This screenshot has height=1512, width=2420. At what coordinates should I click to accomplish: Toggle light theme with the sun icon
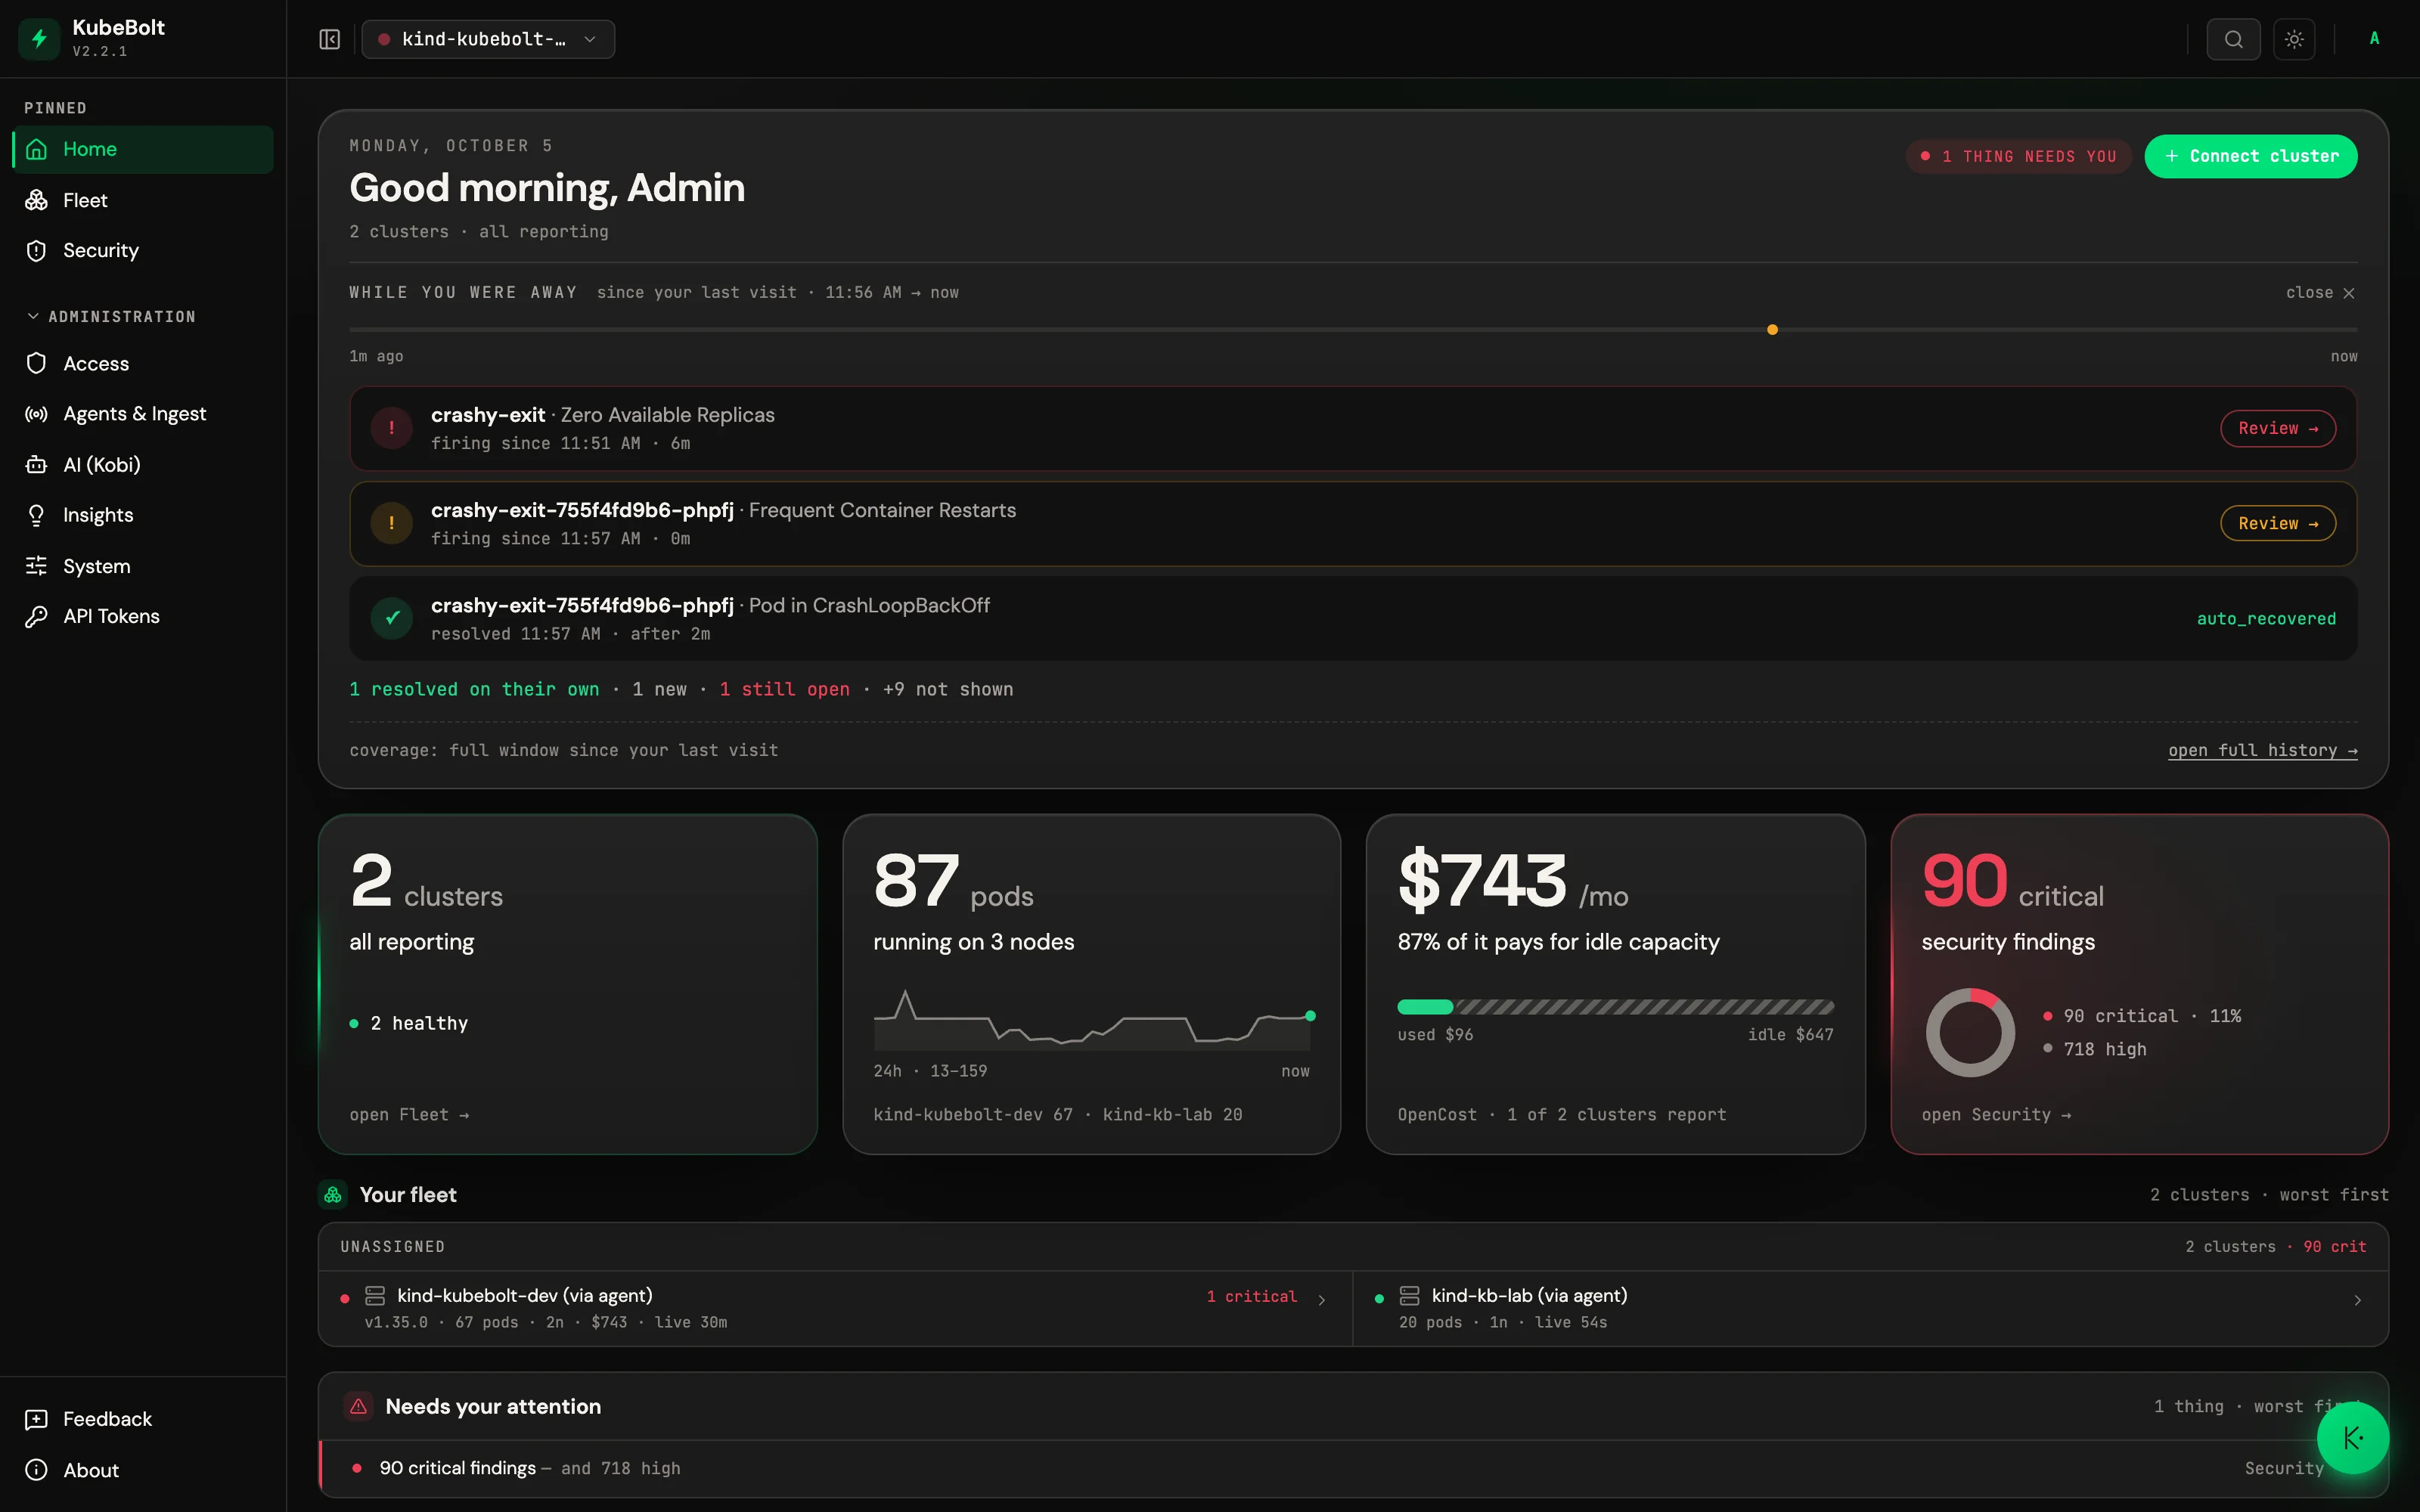2294,39
